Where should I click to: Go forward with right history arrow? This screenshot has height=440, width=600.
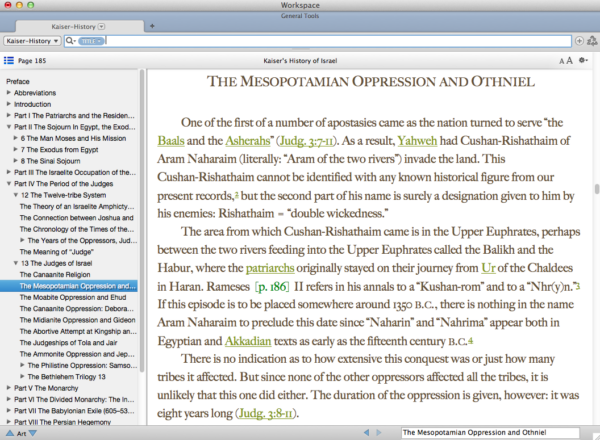coord(379,432)
